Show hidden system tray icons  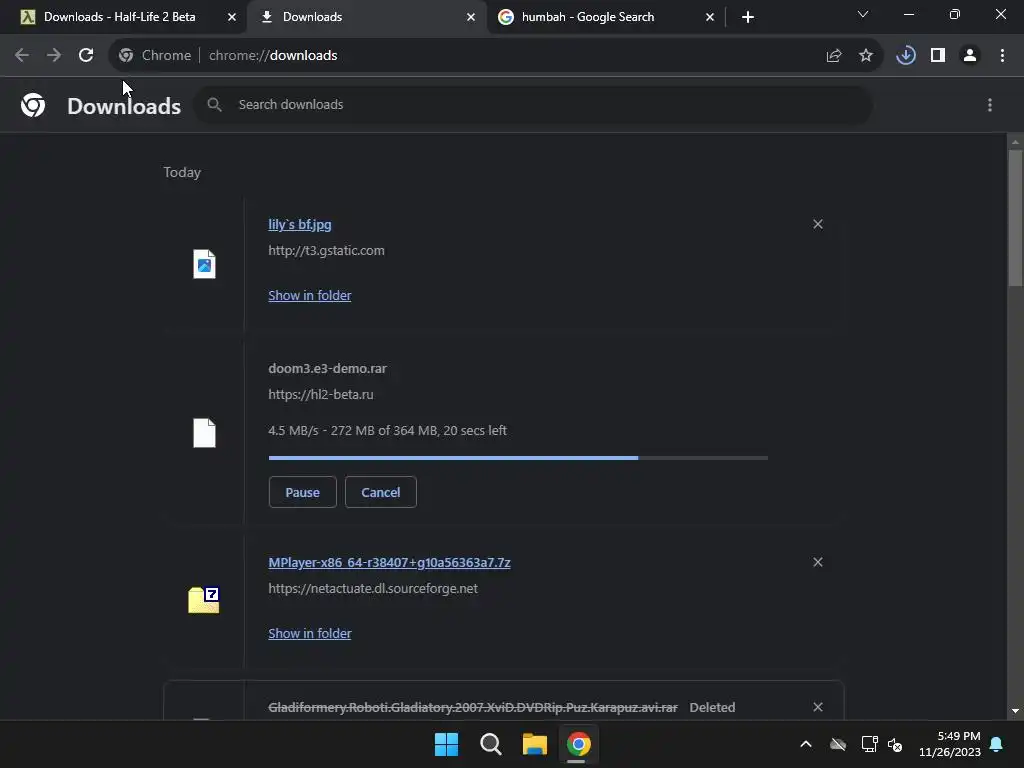[x=806, y=744]
